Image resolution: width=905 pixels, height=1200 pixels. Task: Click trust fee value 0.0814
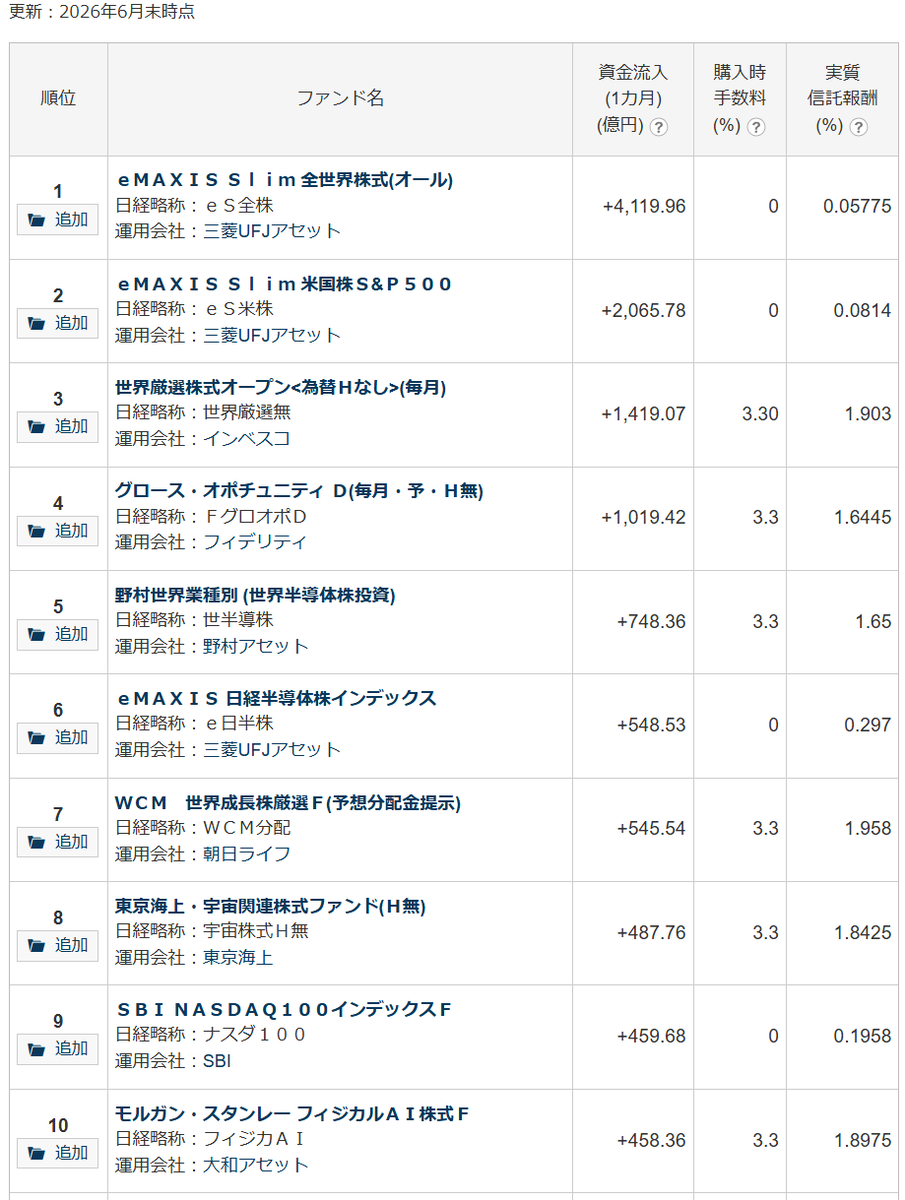coord(862,311)
